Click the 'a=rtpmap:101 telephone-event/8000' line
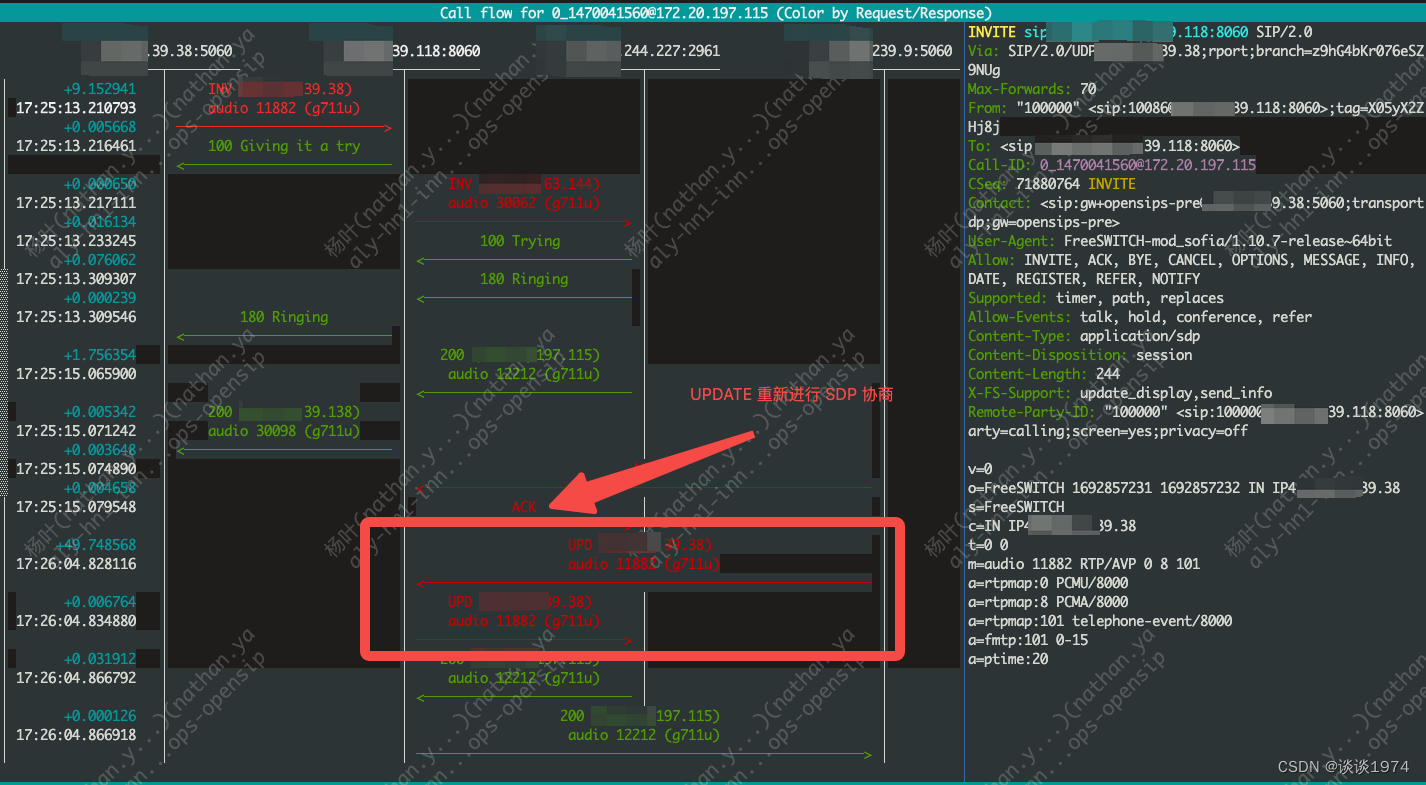The image size is (1426, 785). pyautogui.click(x=1100, y=621)
